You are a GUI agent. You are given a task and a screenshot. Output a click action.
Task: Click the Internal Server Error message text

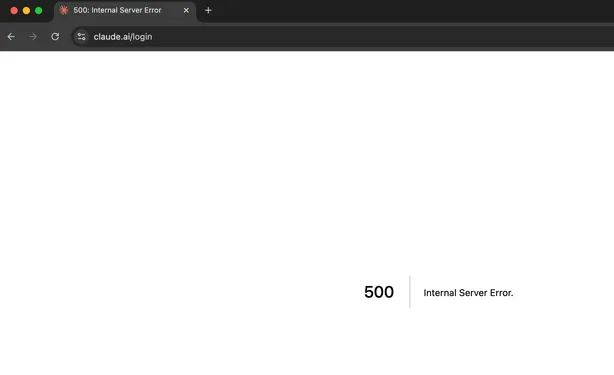(468, 293)
